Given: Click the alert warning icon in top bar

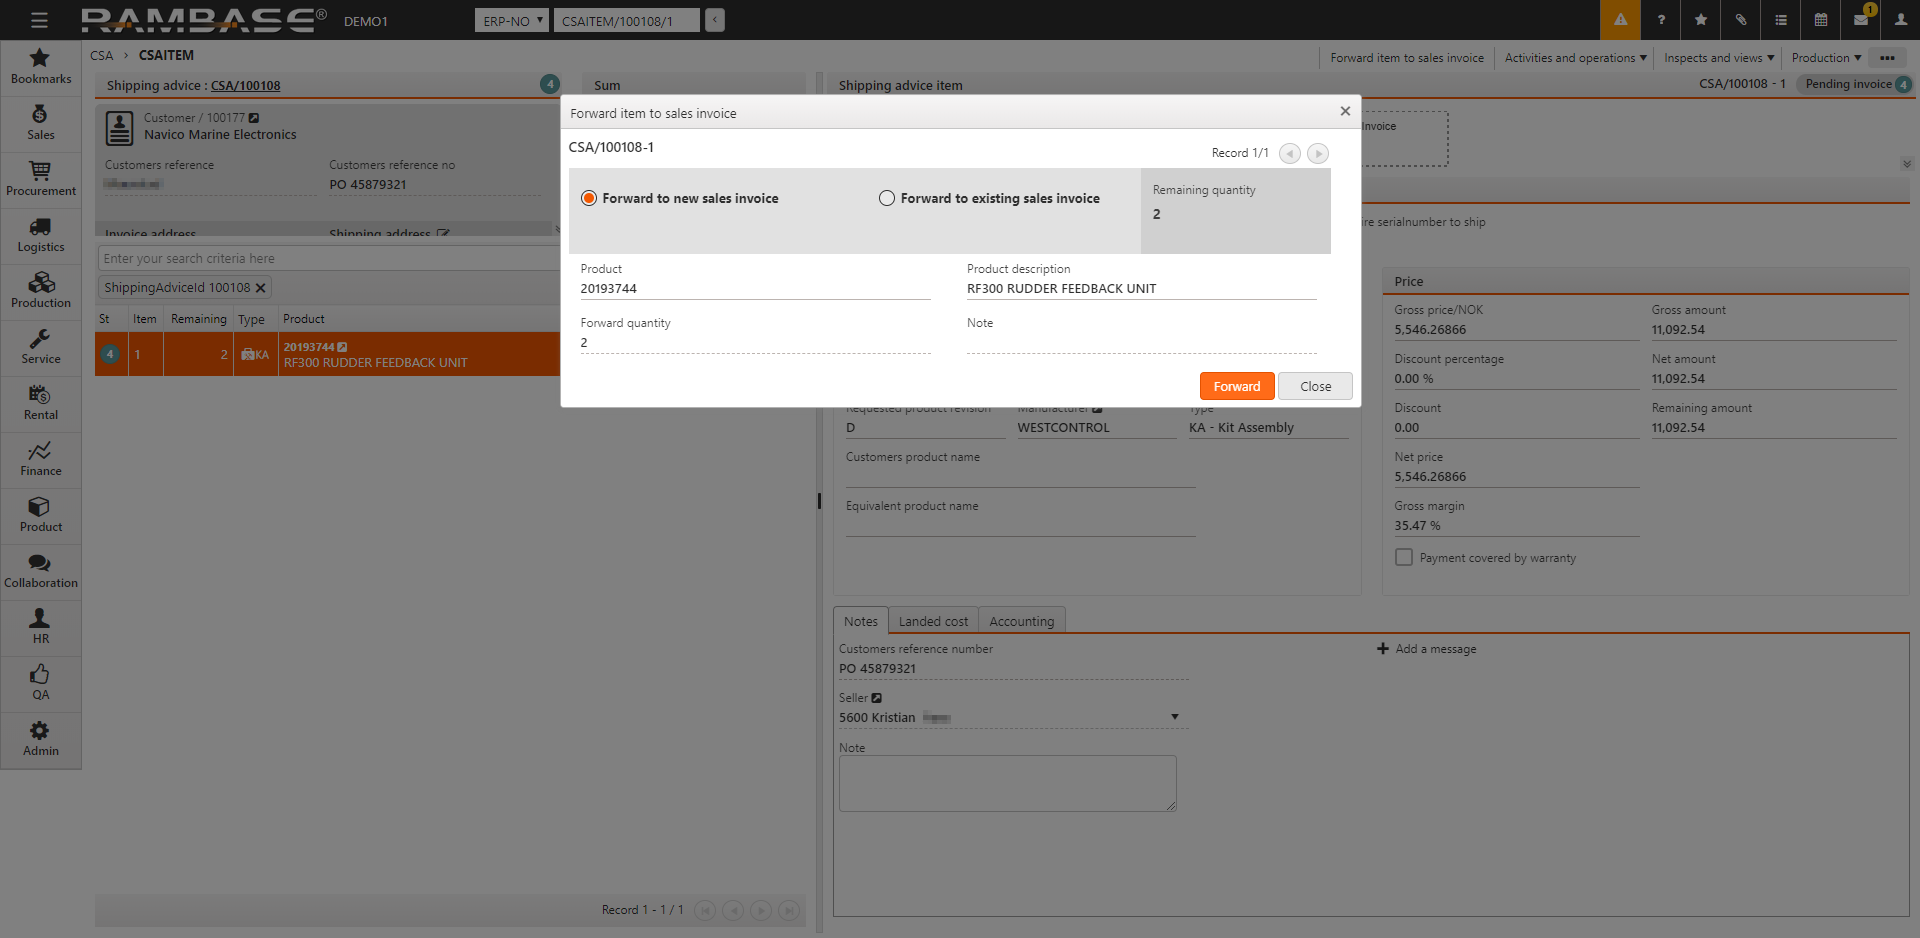Looking at the screenshot, I should tap(1620, 20).
